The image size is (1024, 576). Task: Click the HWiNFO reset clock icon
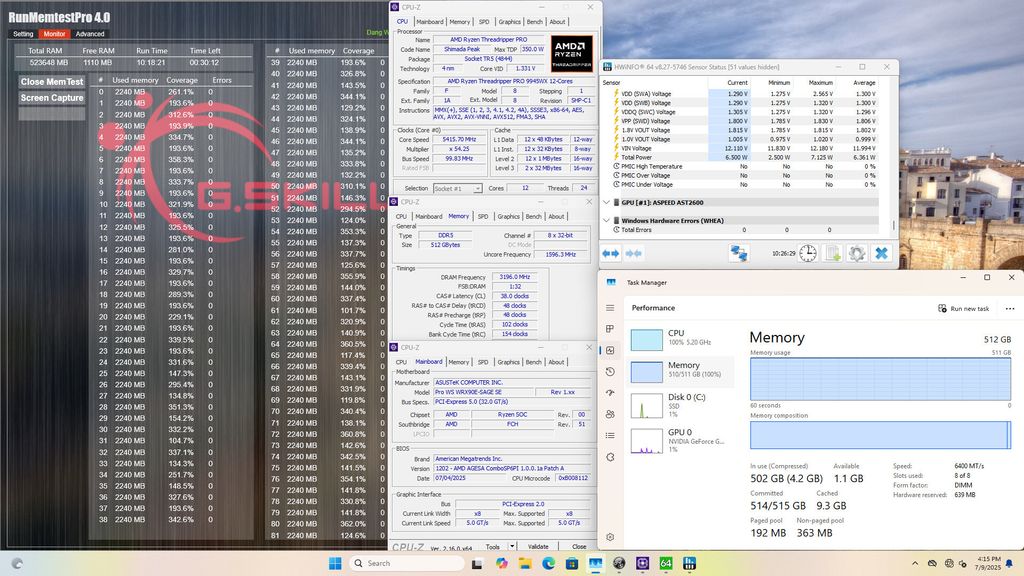(807, 253)
